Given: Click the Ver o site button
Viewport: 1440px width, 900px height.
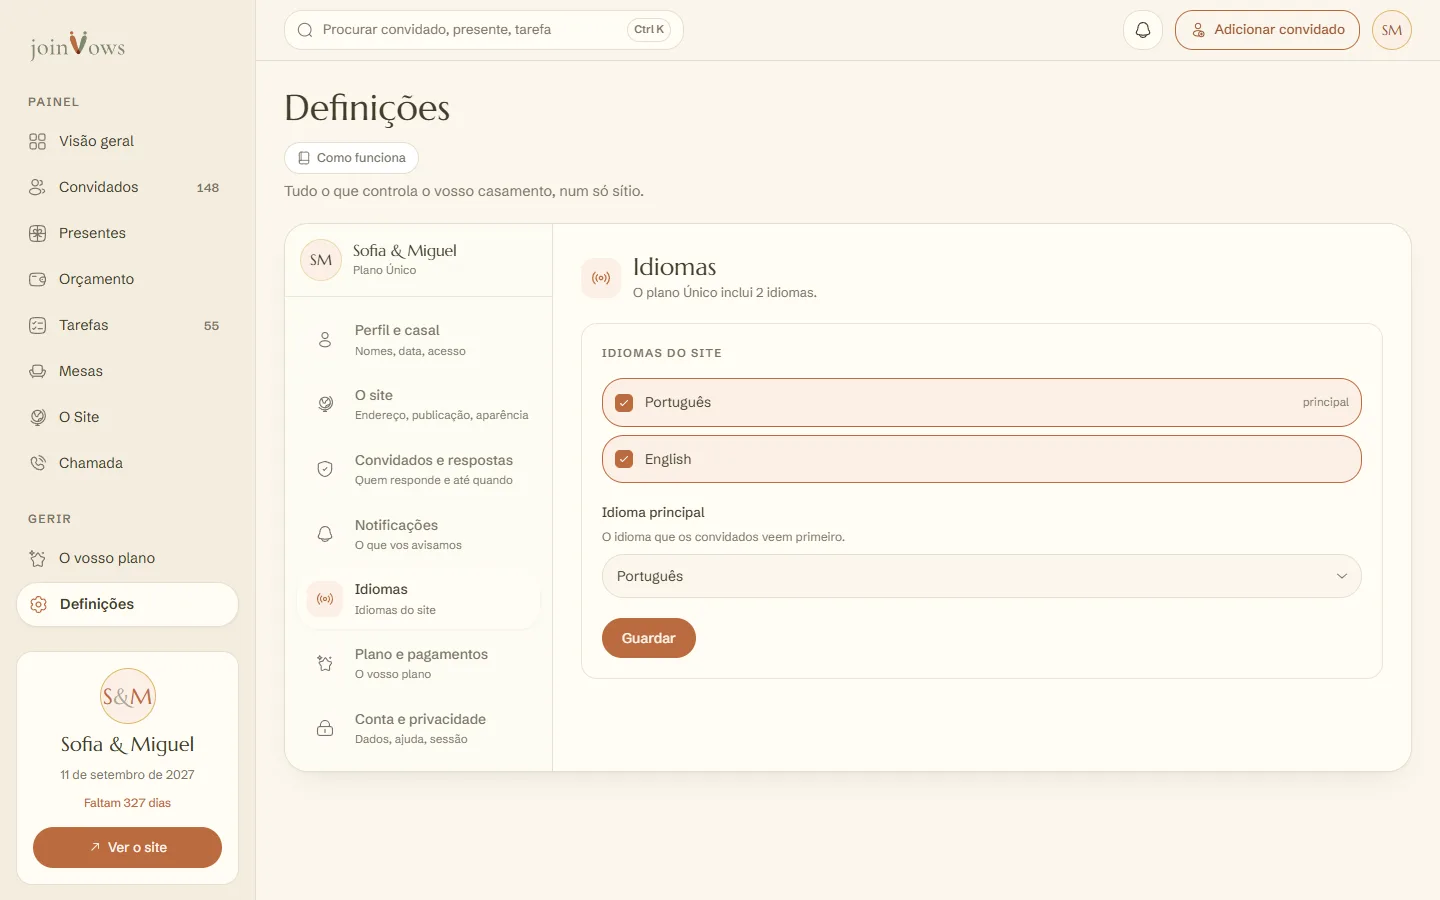Looking at the screenshot, I should click(x=127, y=847).
